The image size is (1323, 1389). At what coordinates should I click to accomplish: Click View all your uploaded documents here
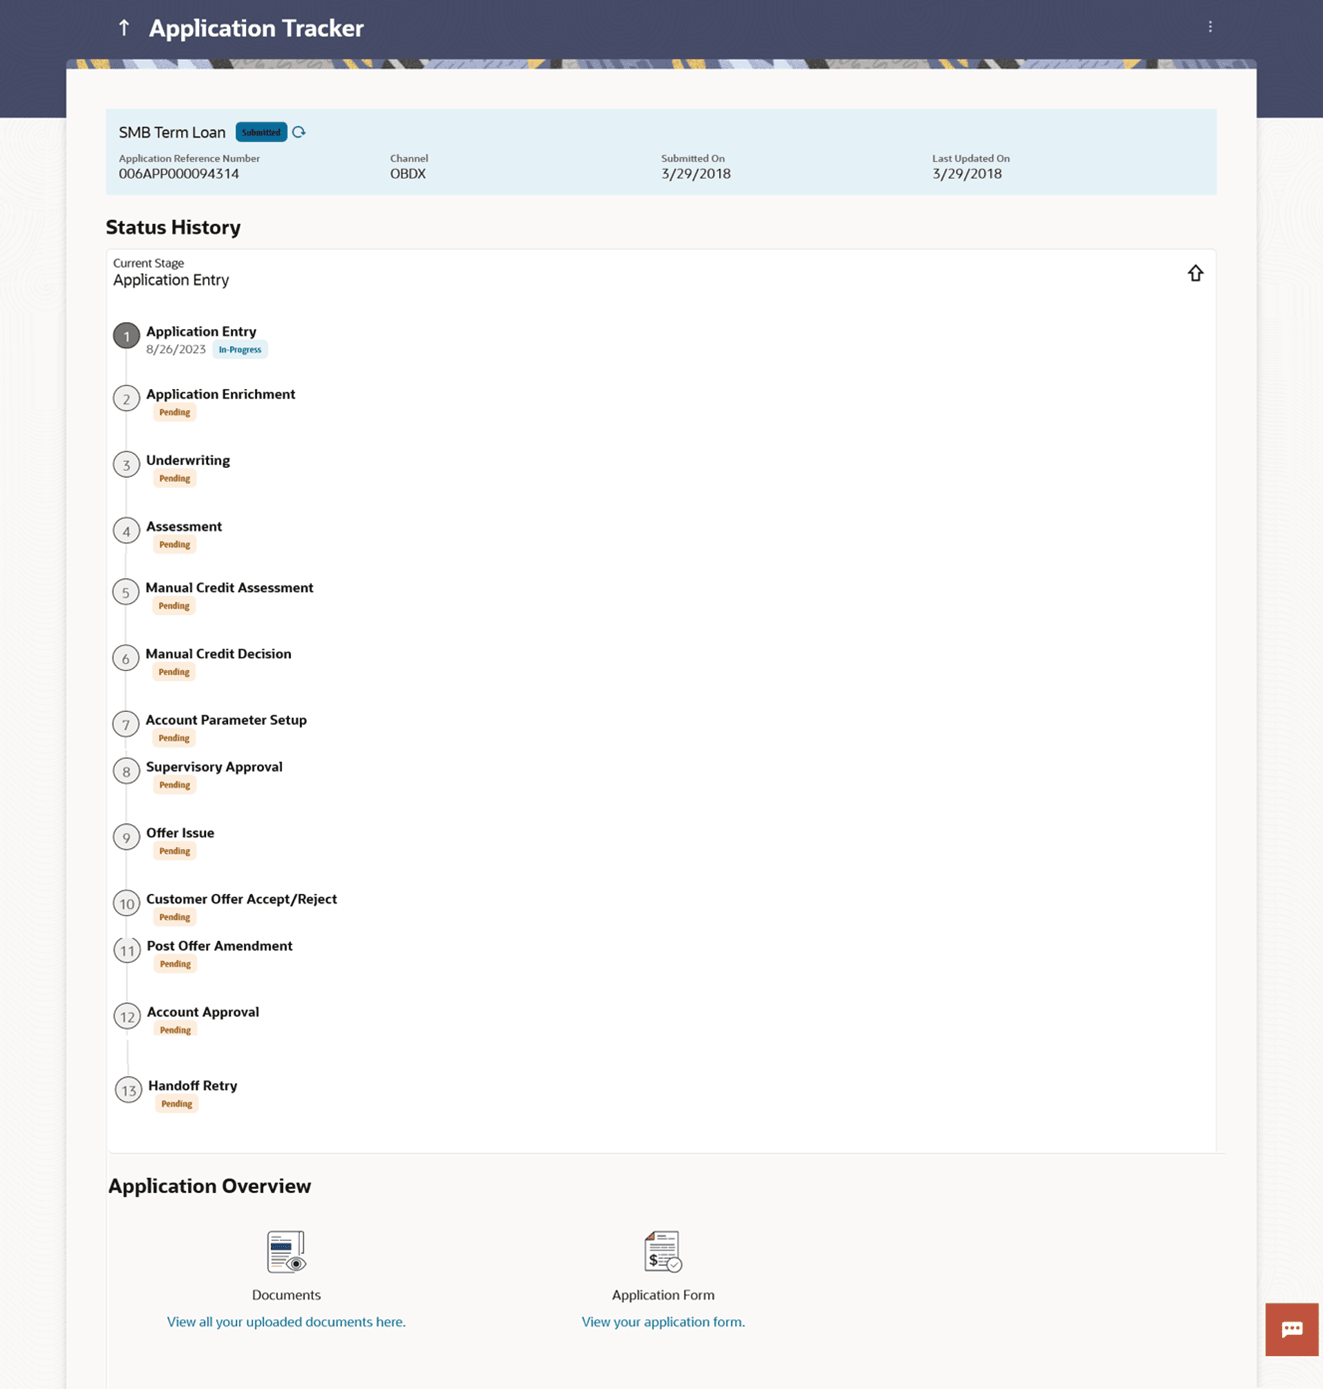pos(286,1322)
